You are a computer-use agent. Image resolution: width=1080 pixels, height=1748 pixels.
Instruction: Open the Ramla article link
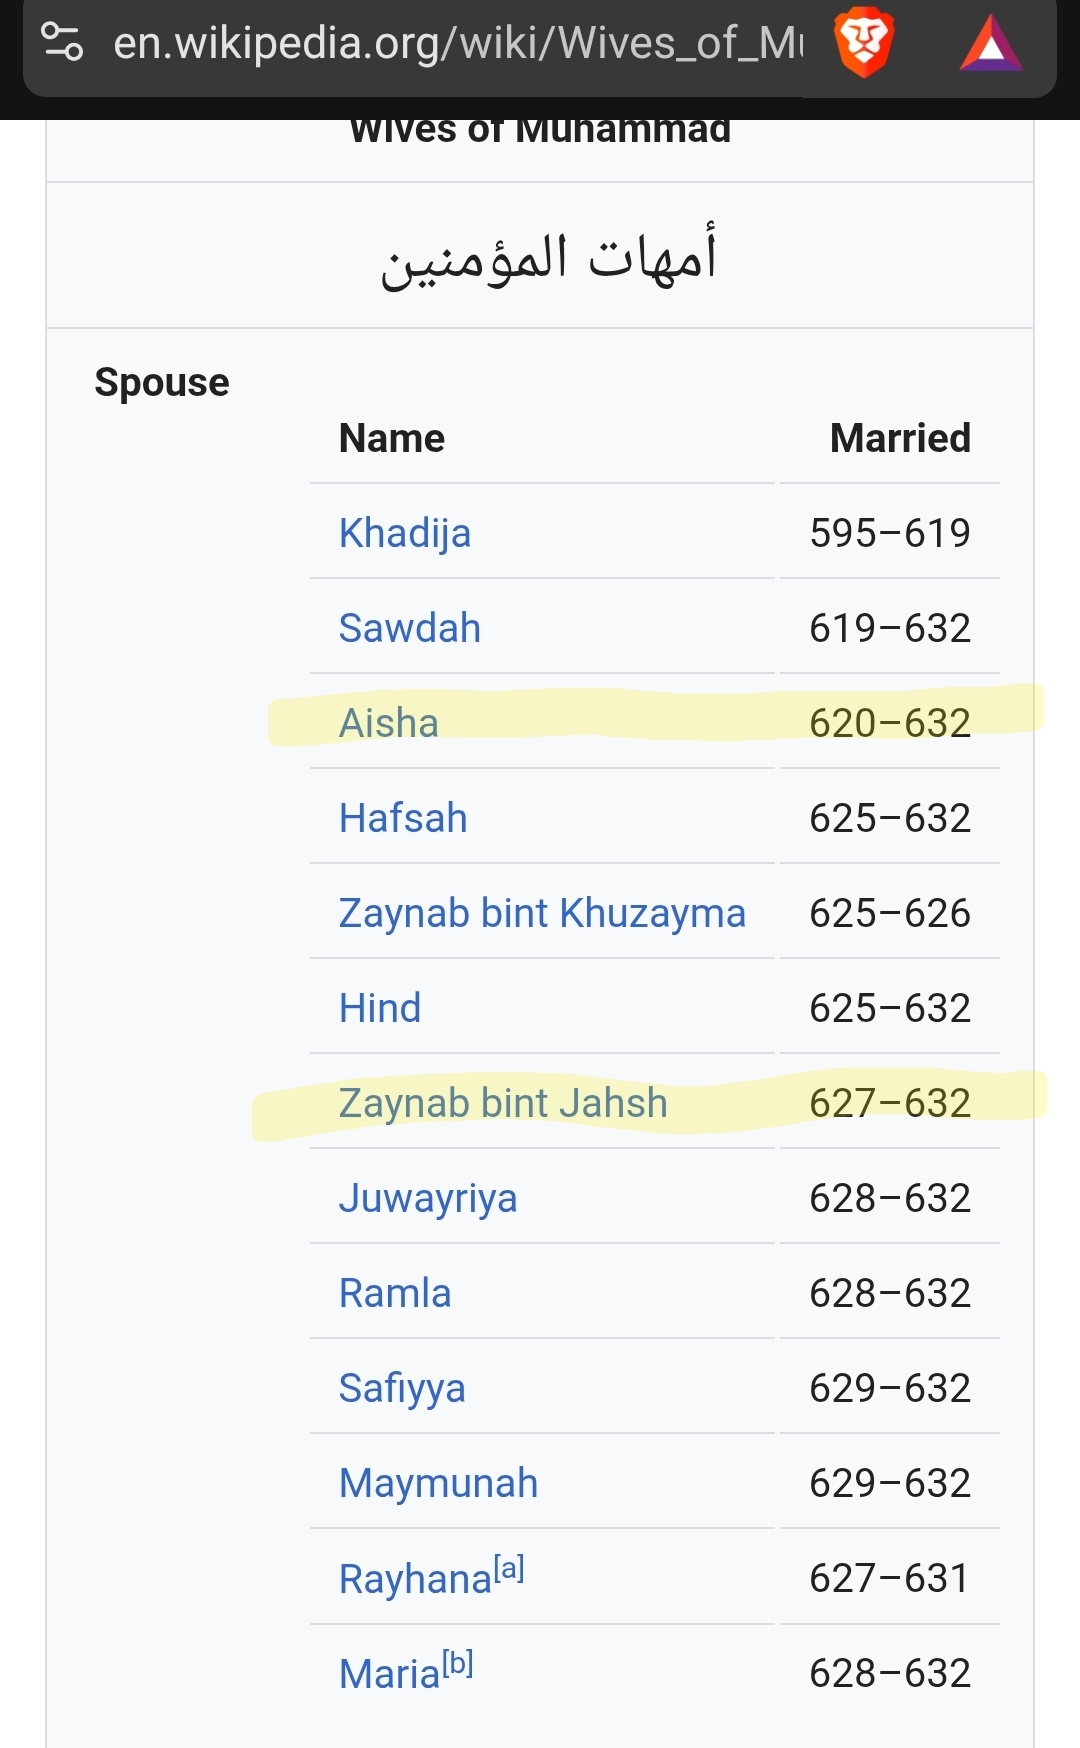394,1293
